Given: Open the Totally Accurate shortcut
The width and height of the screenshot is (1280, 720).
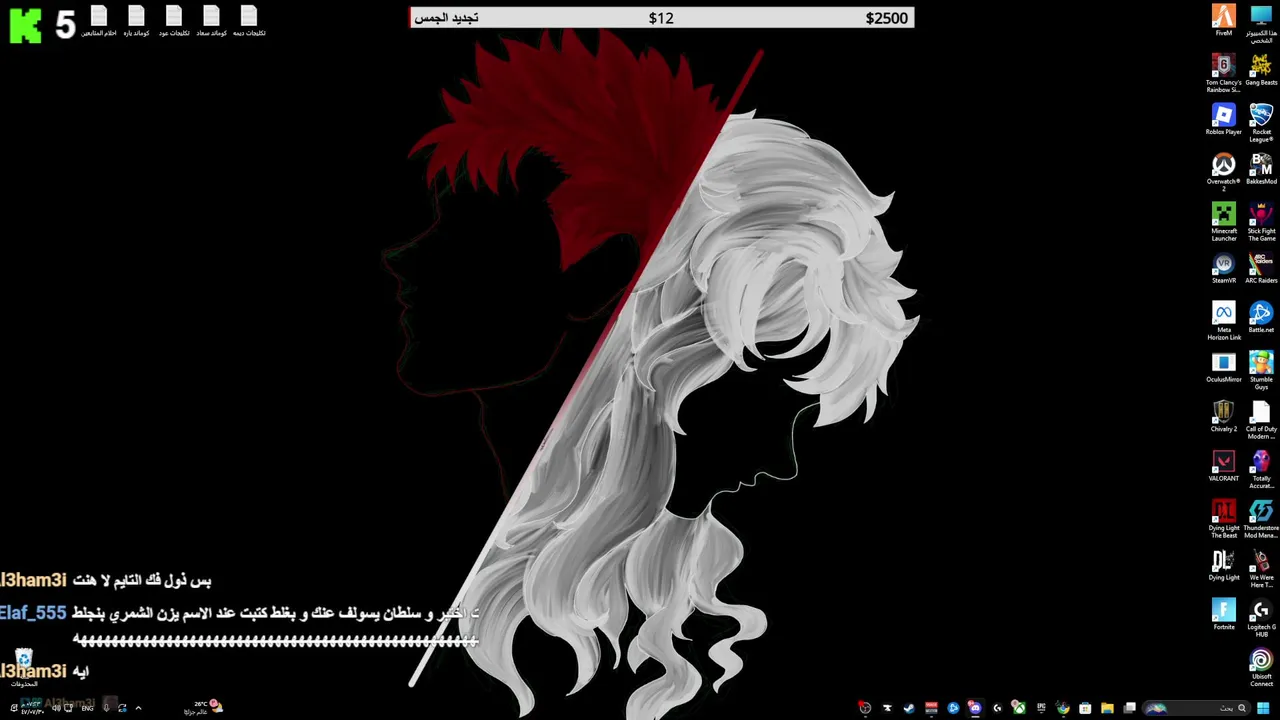Looking at the screenshot, I should coord(1261,469).
